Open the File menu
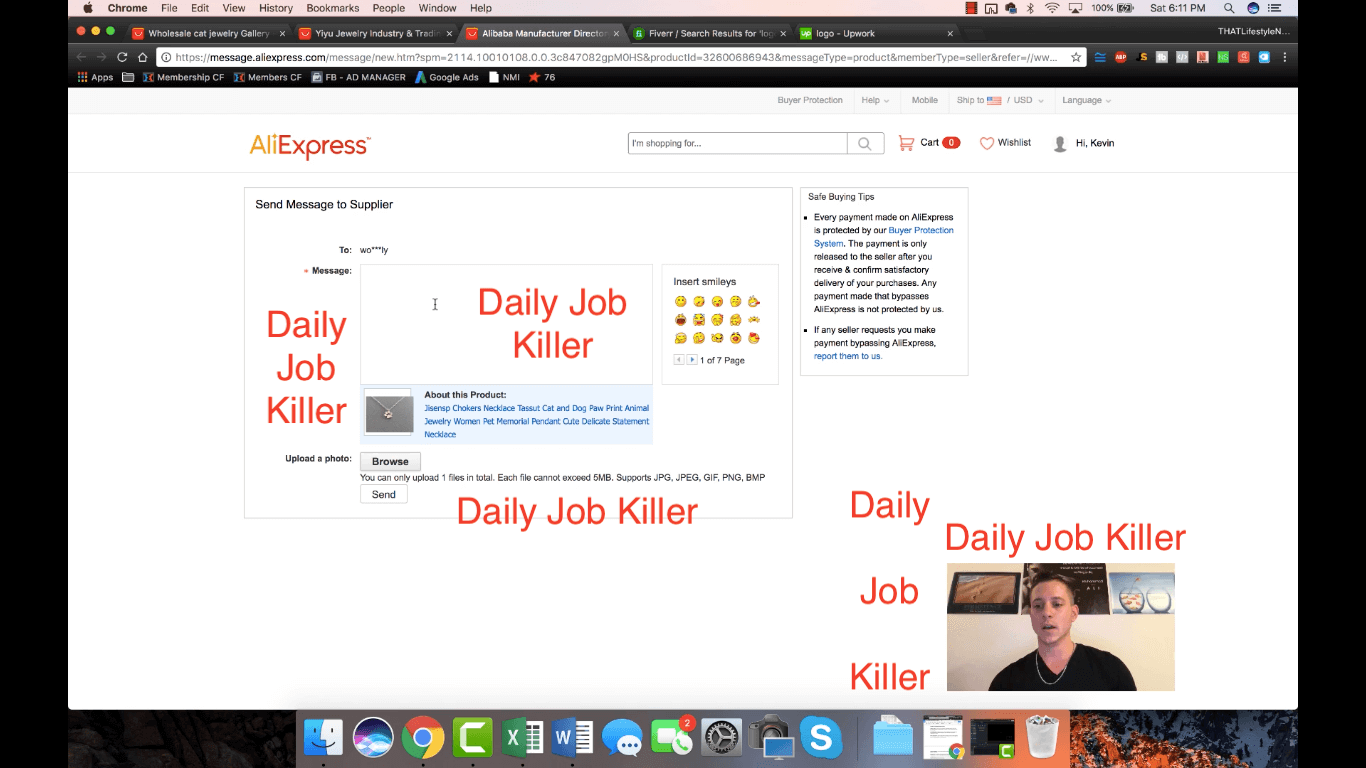The height and width of the screenshot is (768, 1366). tap(169, 8)
